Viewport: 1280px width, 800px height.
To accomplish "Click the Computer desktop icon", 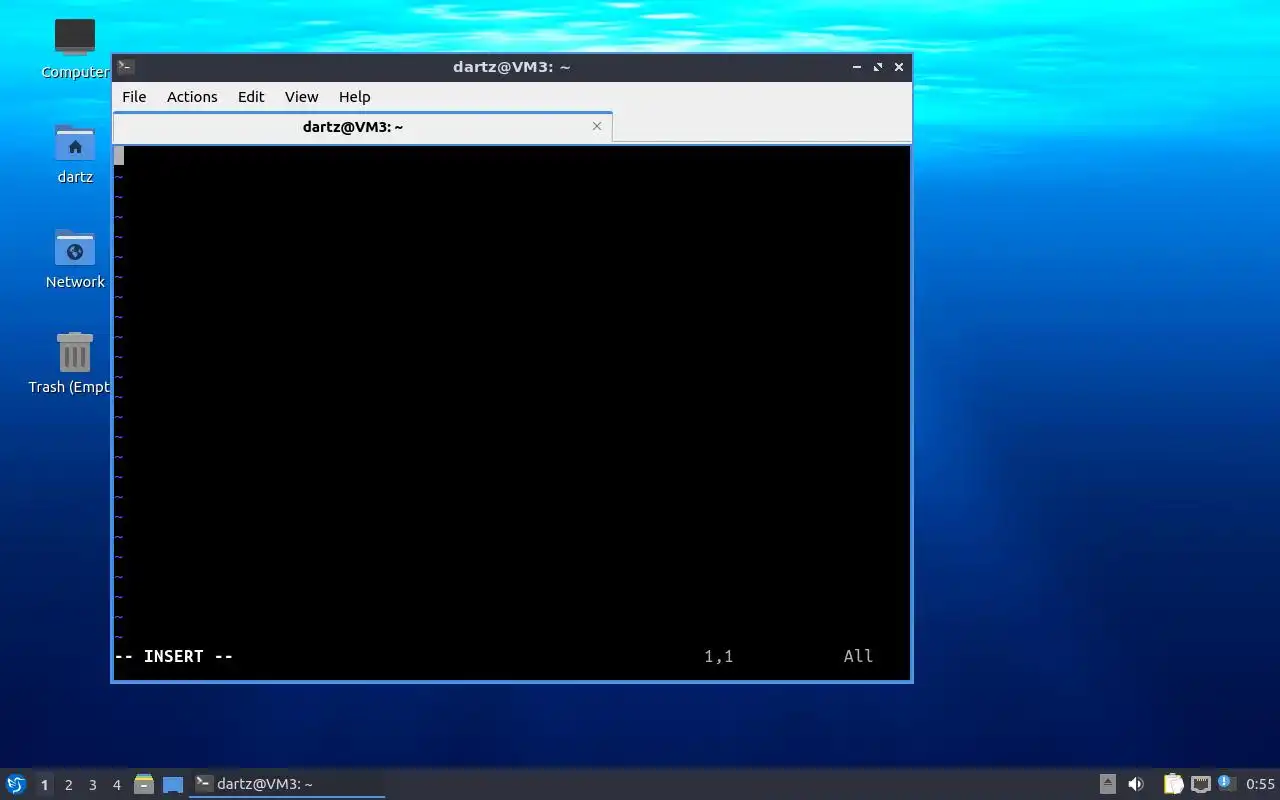I will click(x=75, y=49).
